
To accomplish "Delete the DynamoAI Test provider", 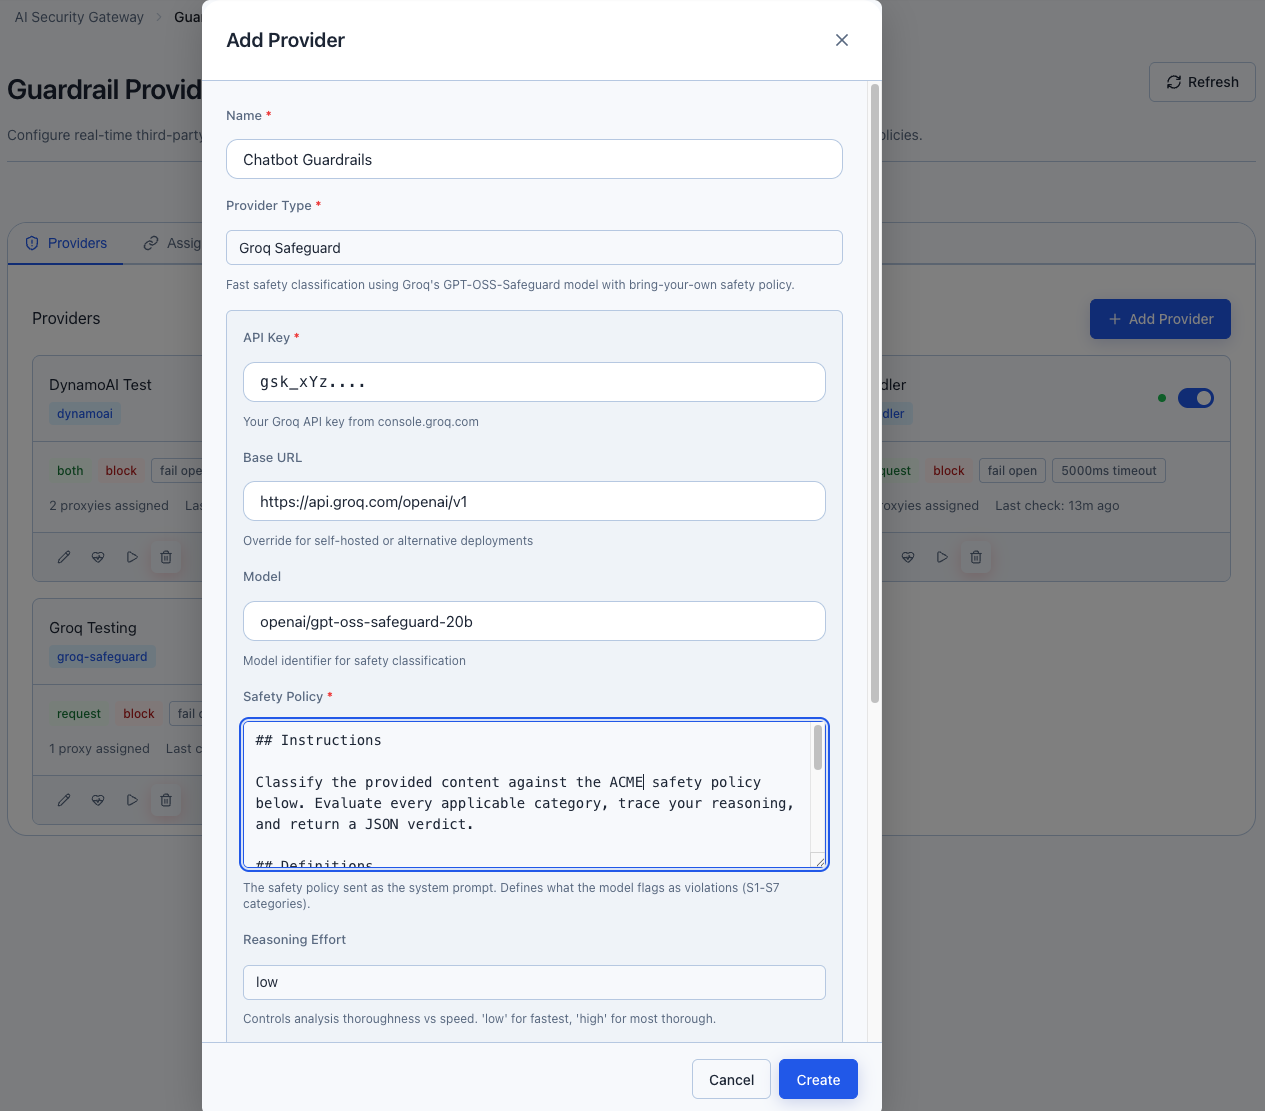I will [166, 557].
